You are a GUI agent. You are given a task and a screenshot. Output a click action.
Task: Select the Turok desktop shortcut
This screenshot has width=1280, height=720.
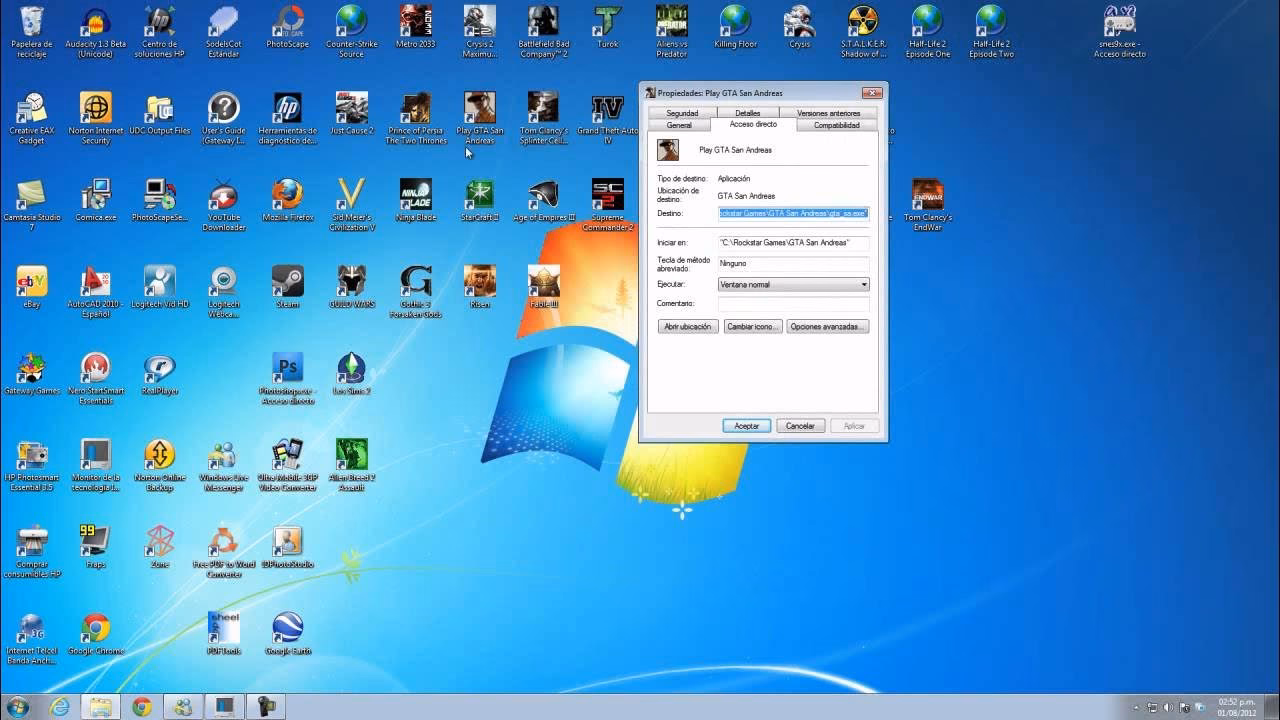click(607, 27)
